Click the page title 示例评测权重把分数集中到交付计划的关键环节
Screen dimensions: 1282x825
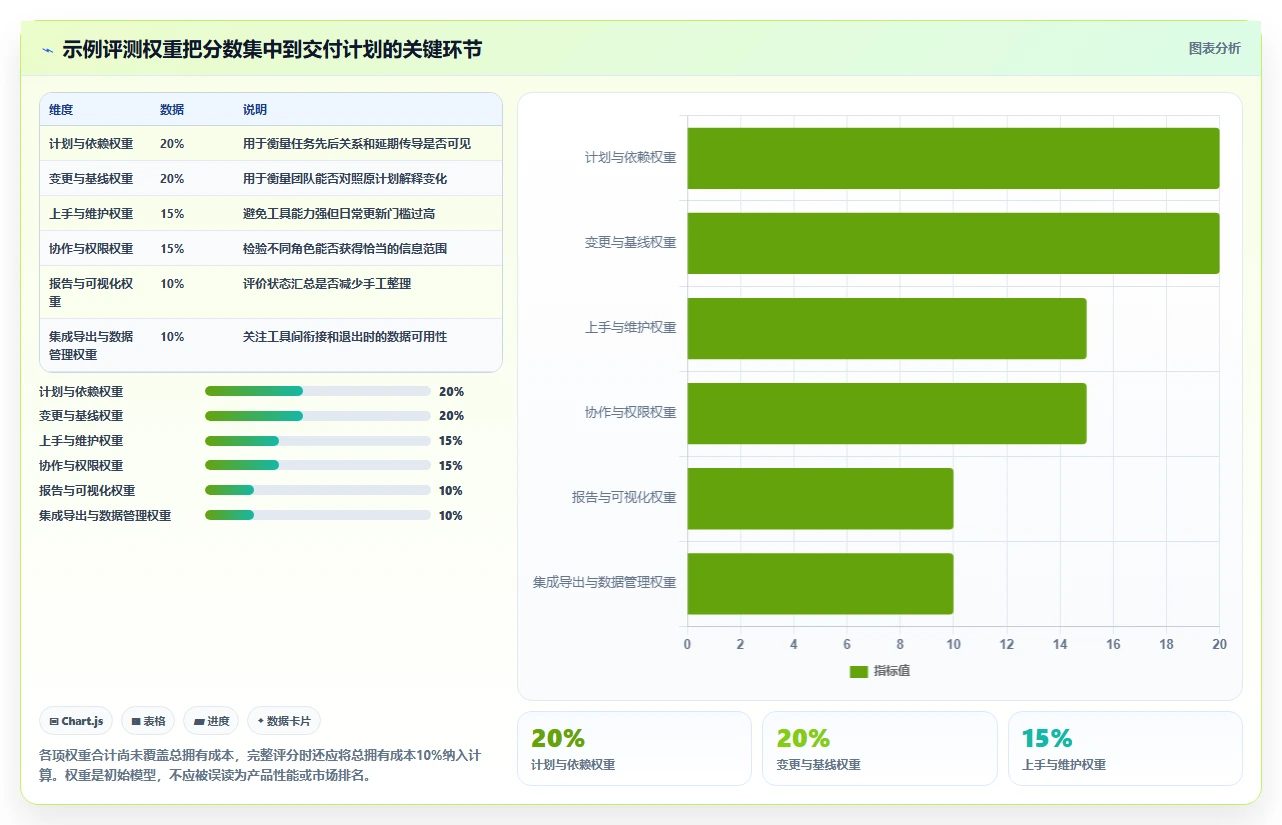point(272,49)
